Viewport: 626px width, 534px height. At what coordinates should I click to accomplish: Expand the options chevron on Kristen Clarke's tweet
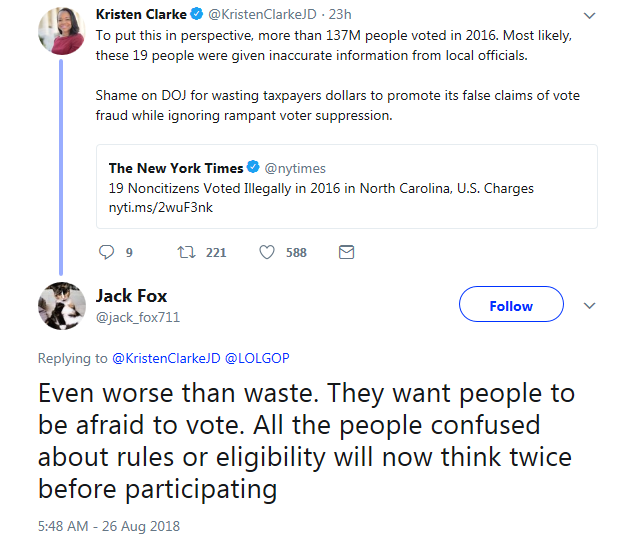[589, 16]
